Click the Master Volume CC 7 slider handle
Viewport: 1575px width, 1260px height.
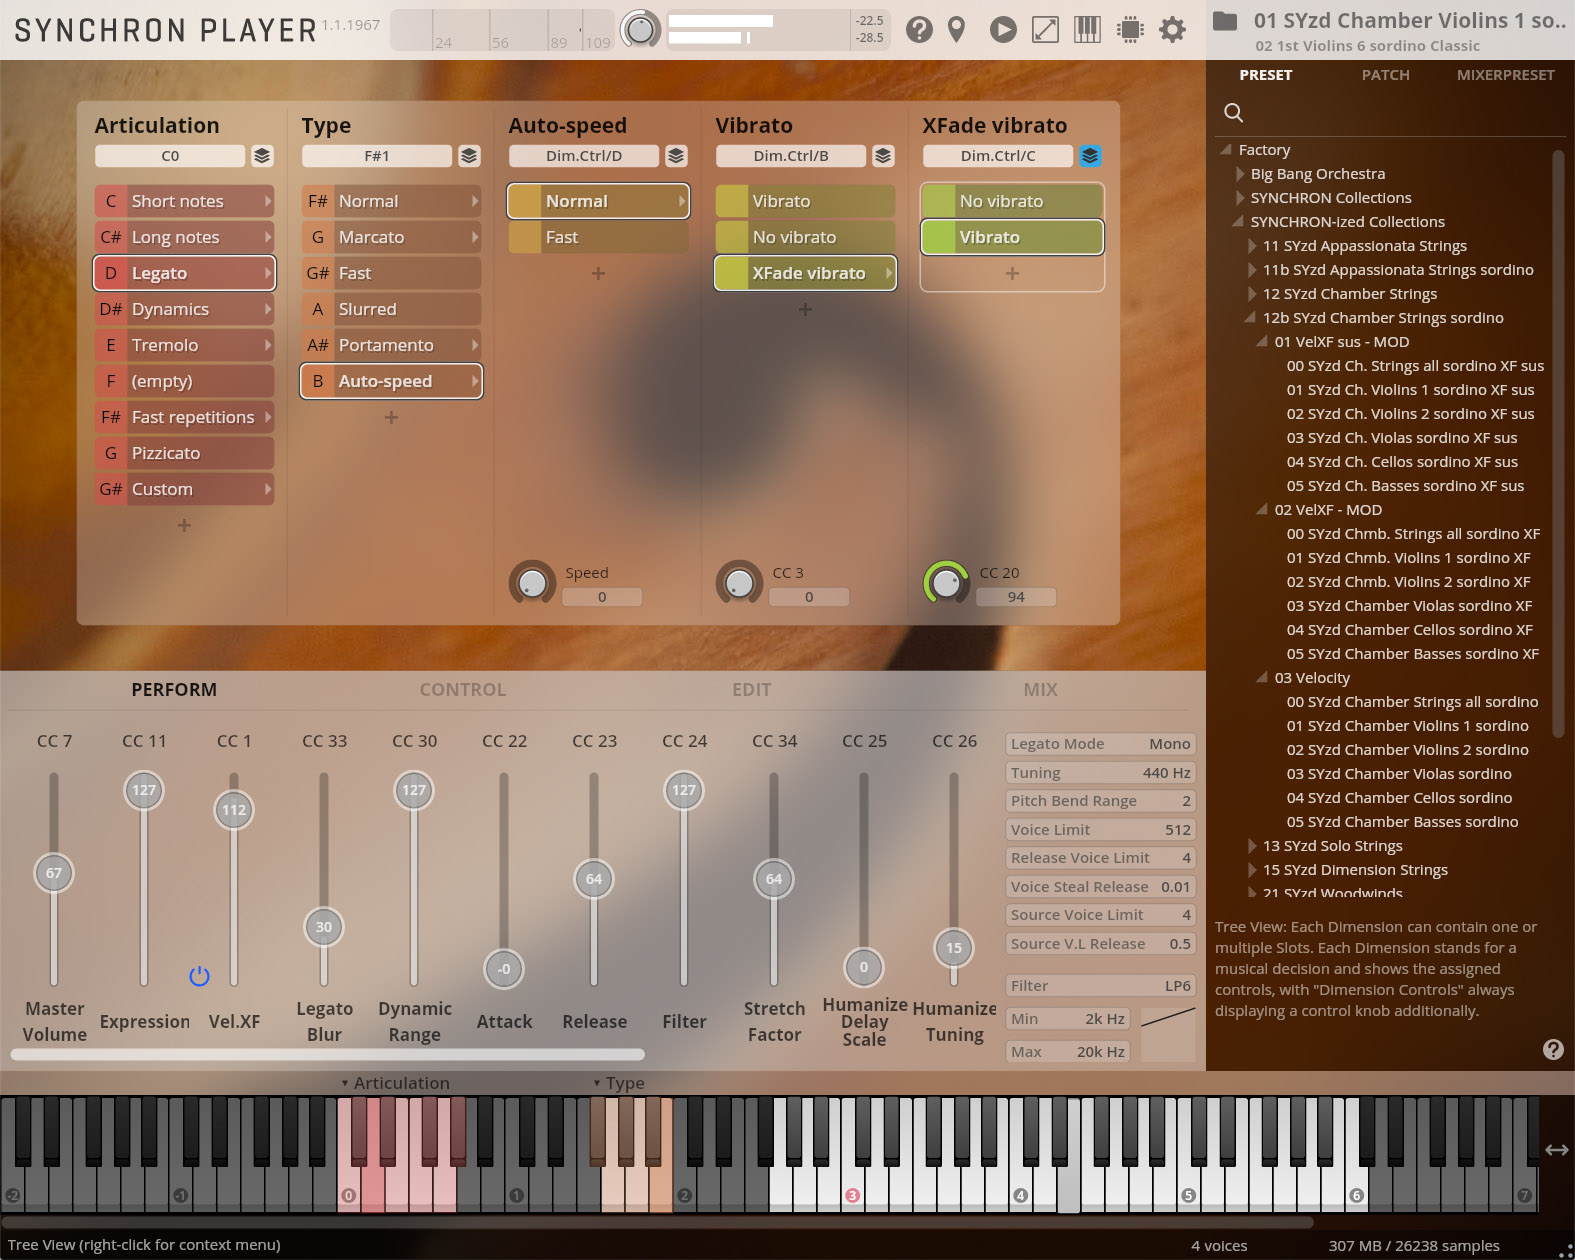54,873
